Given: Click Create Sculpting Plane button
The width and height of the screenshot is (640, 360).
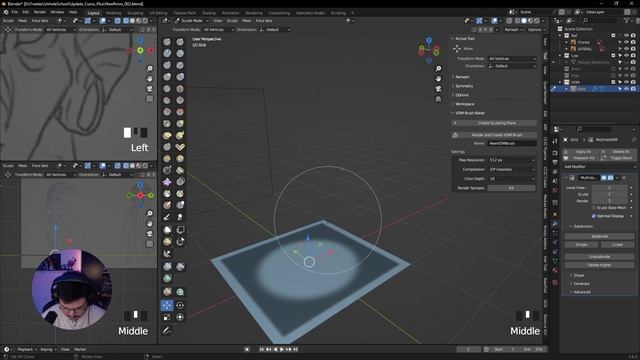Looking at the screenshot, I should pos(494,123).
